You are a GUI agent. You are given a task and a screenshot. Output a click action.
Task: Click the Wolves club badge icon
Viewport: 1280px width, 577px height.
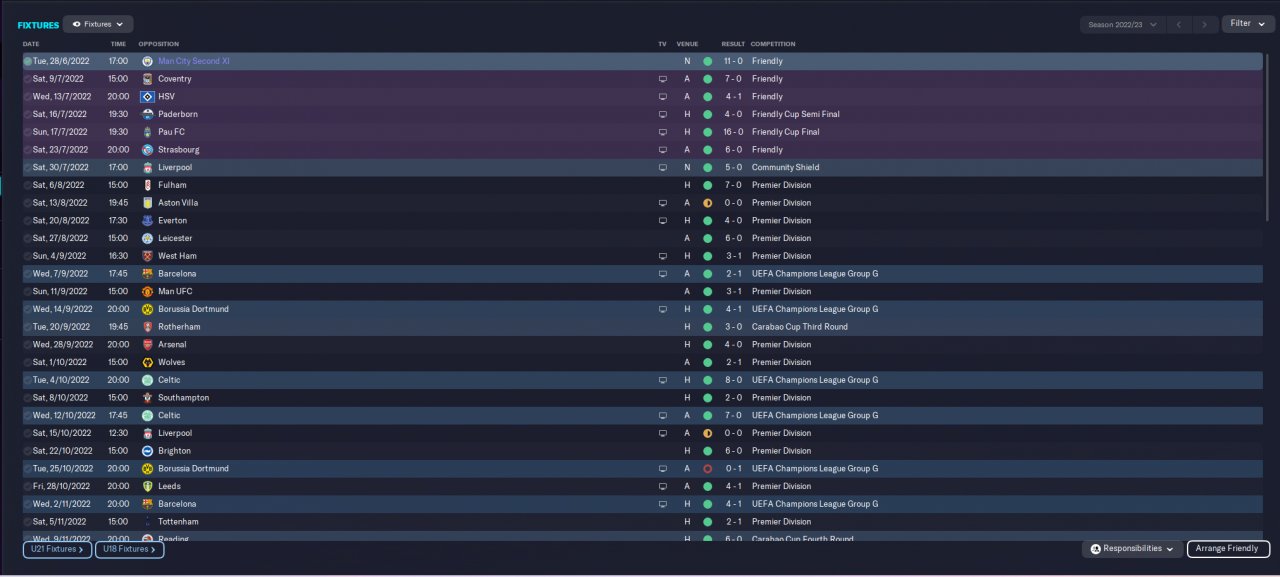(x=147, y=362)
